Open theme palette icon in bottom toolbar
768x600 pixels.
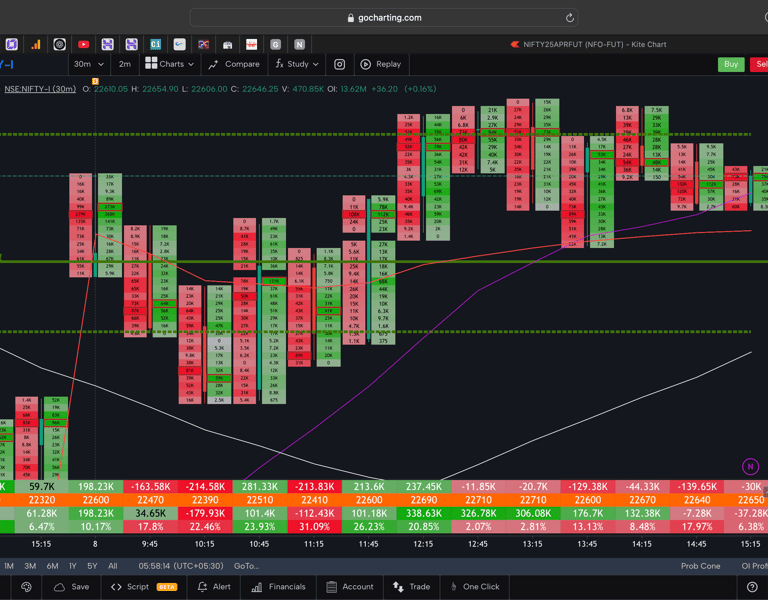(26, 587)
